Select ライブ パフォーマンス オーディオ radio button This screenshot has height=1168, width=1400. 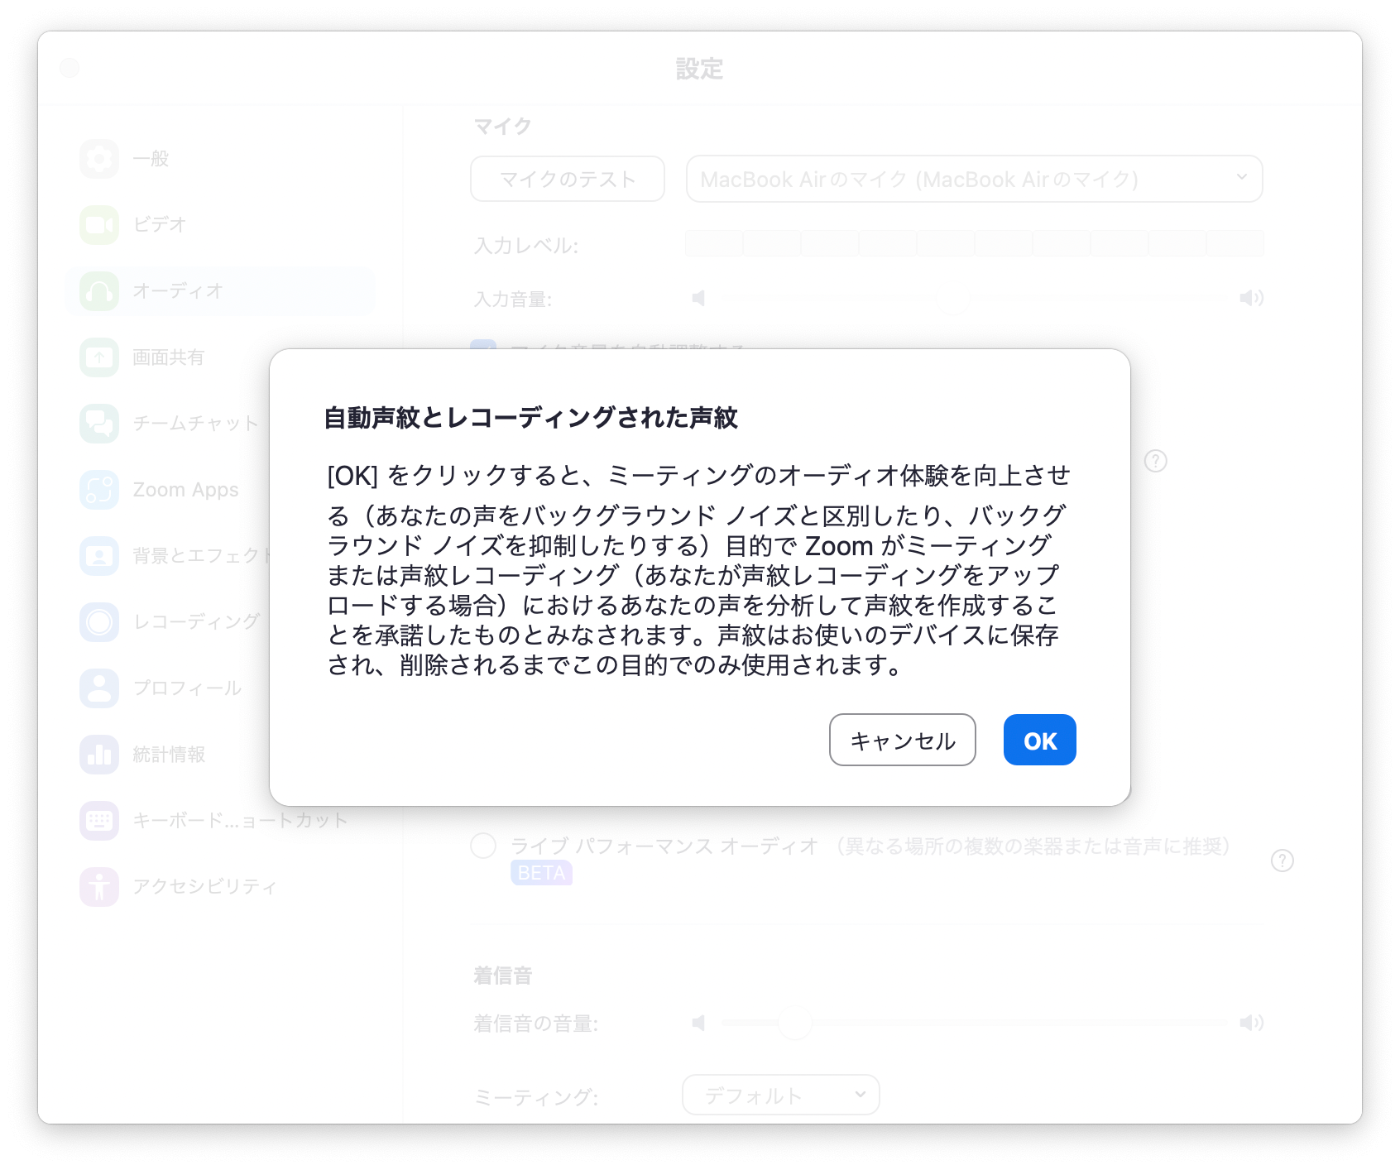(x=483, y=846)
